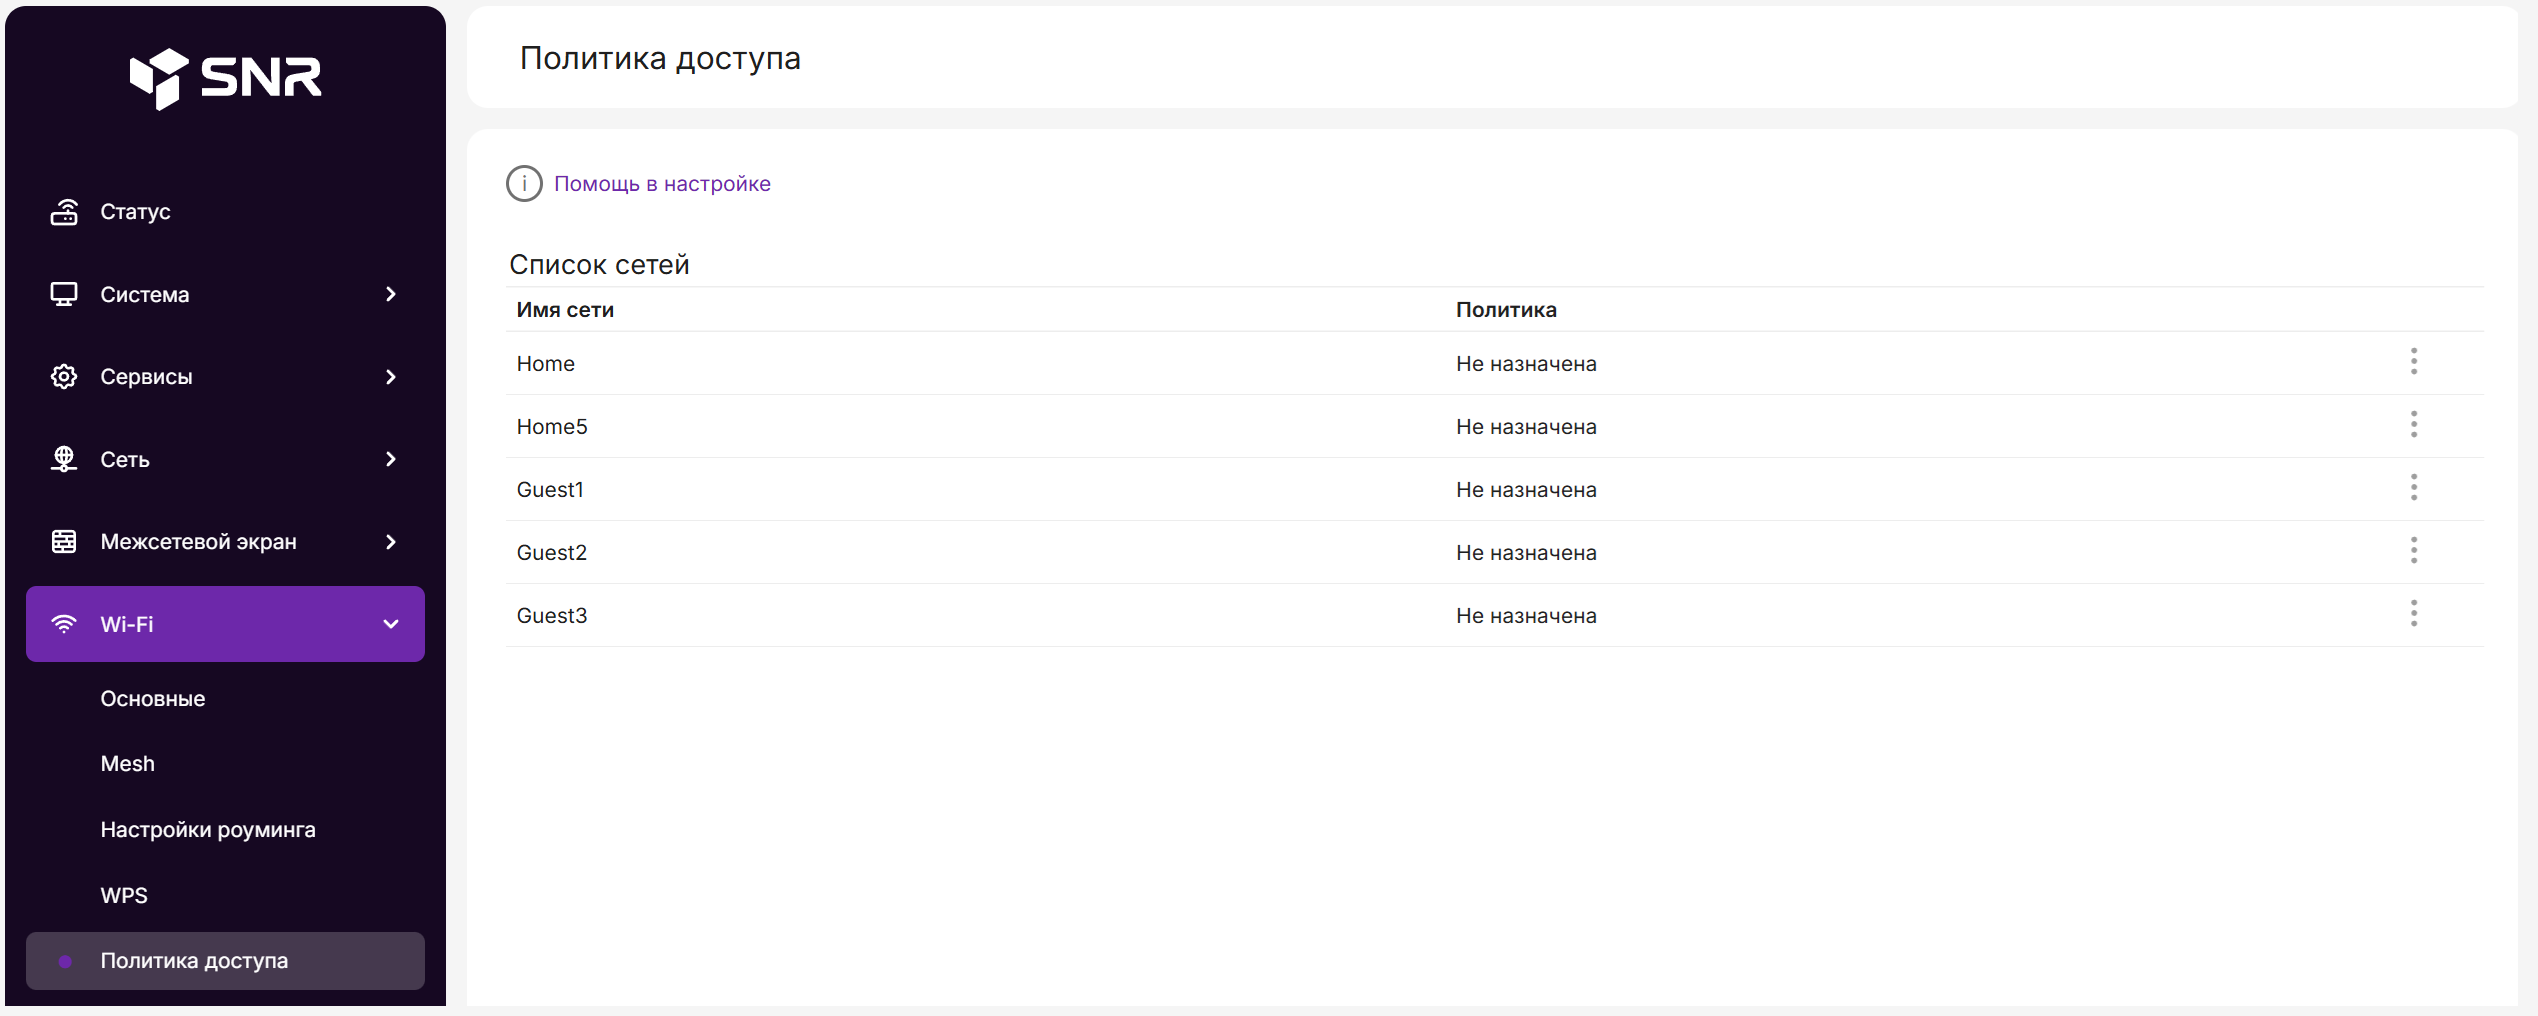Image resolution: width=2538 pixels, height=1016 pixels.
Task: Click the SNR logo in sidebar
Action: 226,77
